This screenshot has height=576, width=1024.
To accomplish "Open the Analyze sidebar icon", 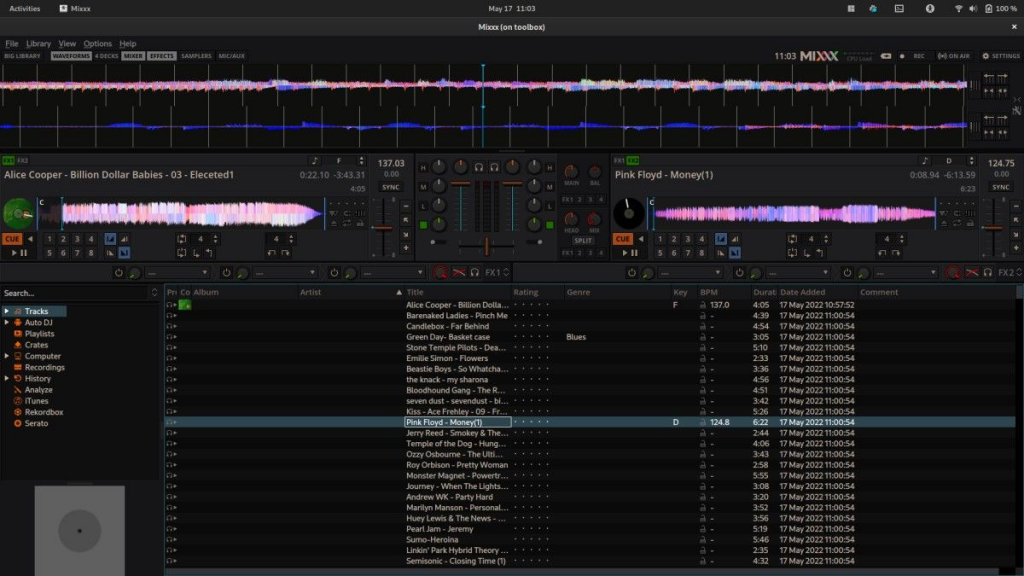I will (18, 390).
